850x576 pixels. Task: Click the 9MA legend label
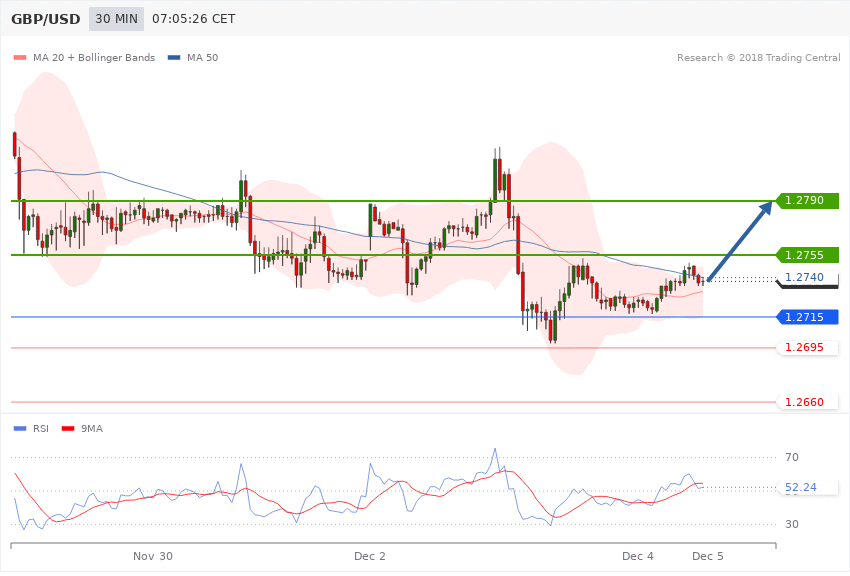[x=92, y=429]
